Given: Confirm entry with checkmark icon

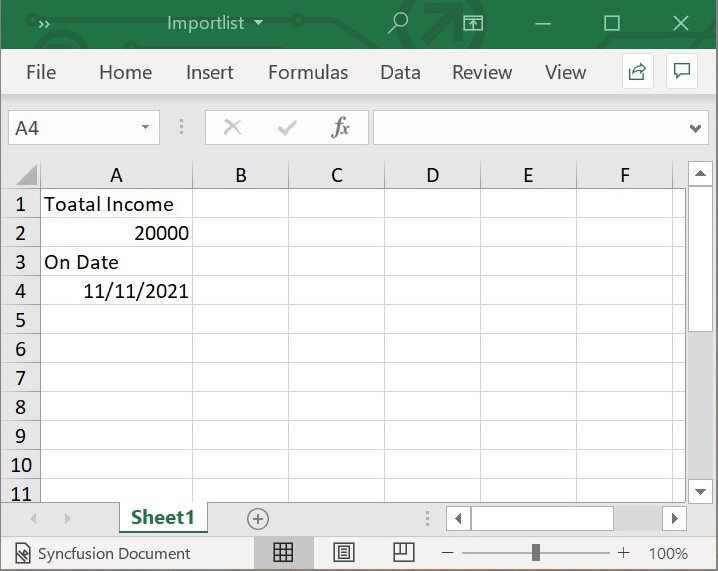Looking at the screenshot, I should click(x=287, y=128).
